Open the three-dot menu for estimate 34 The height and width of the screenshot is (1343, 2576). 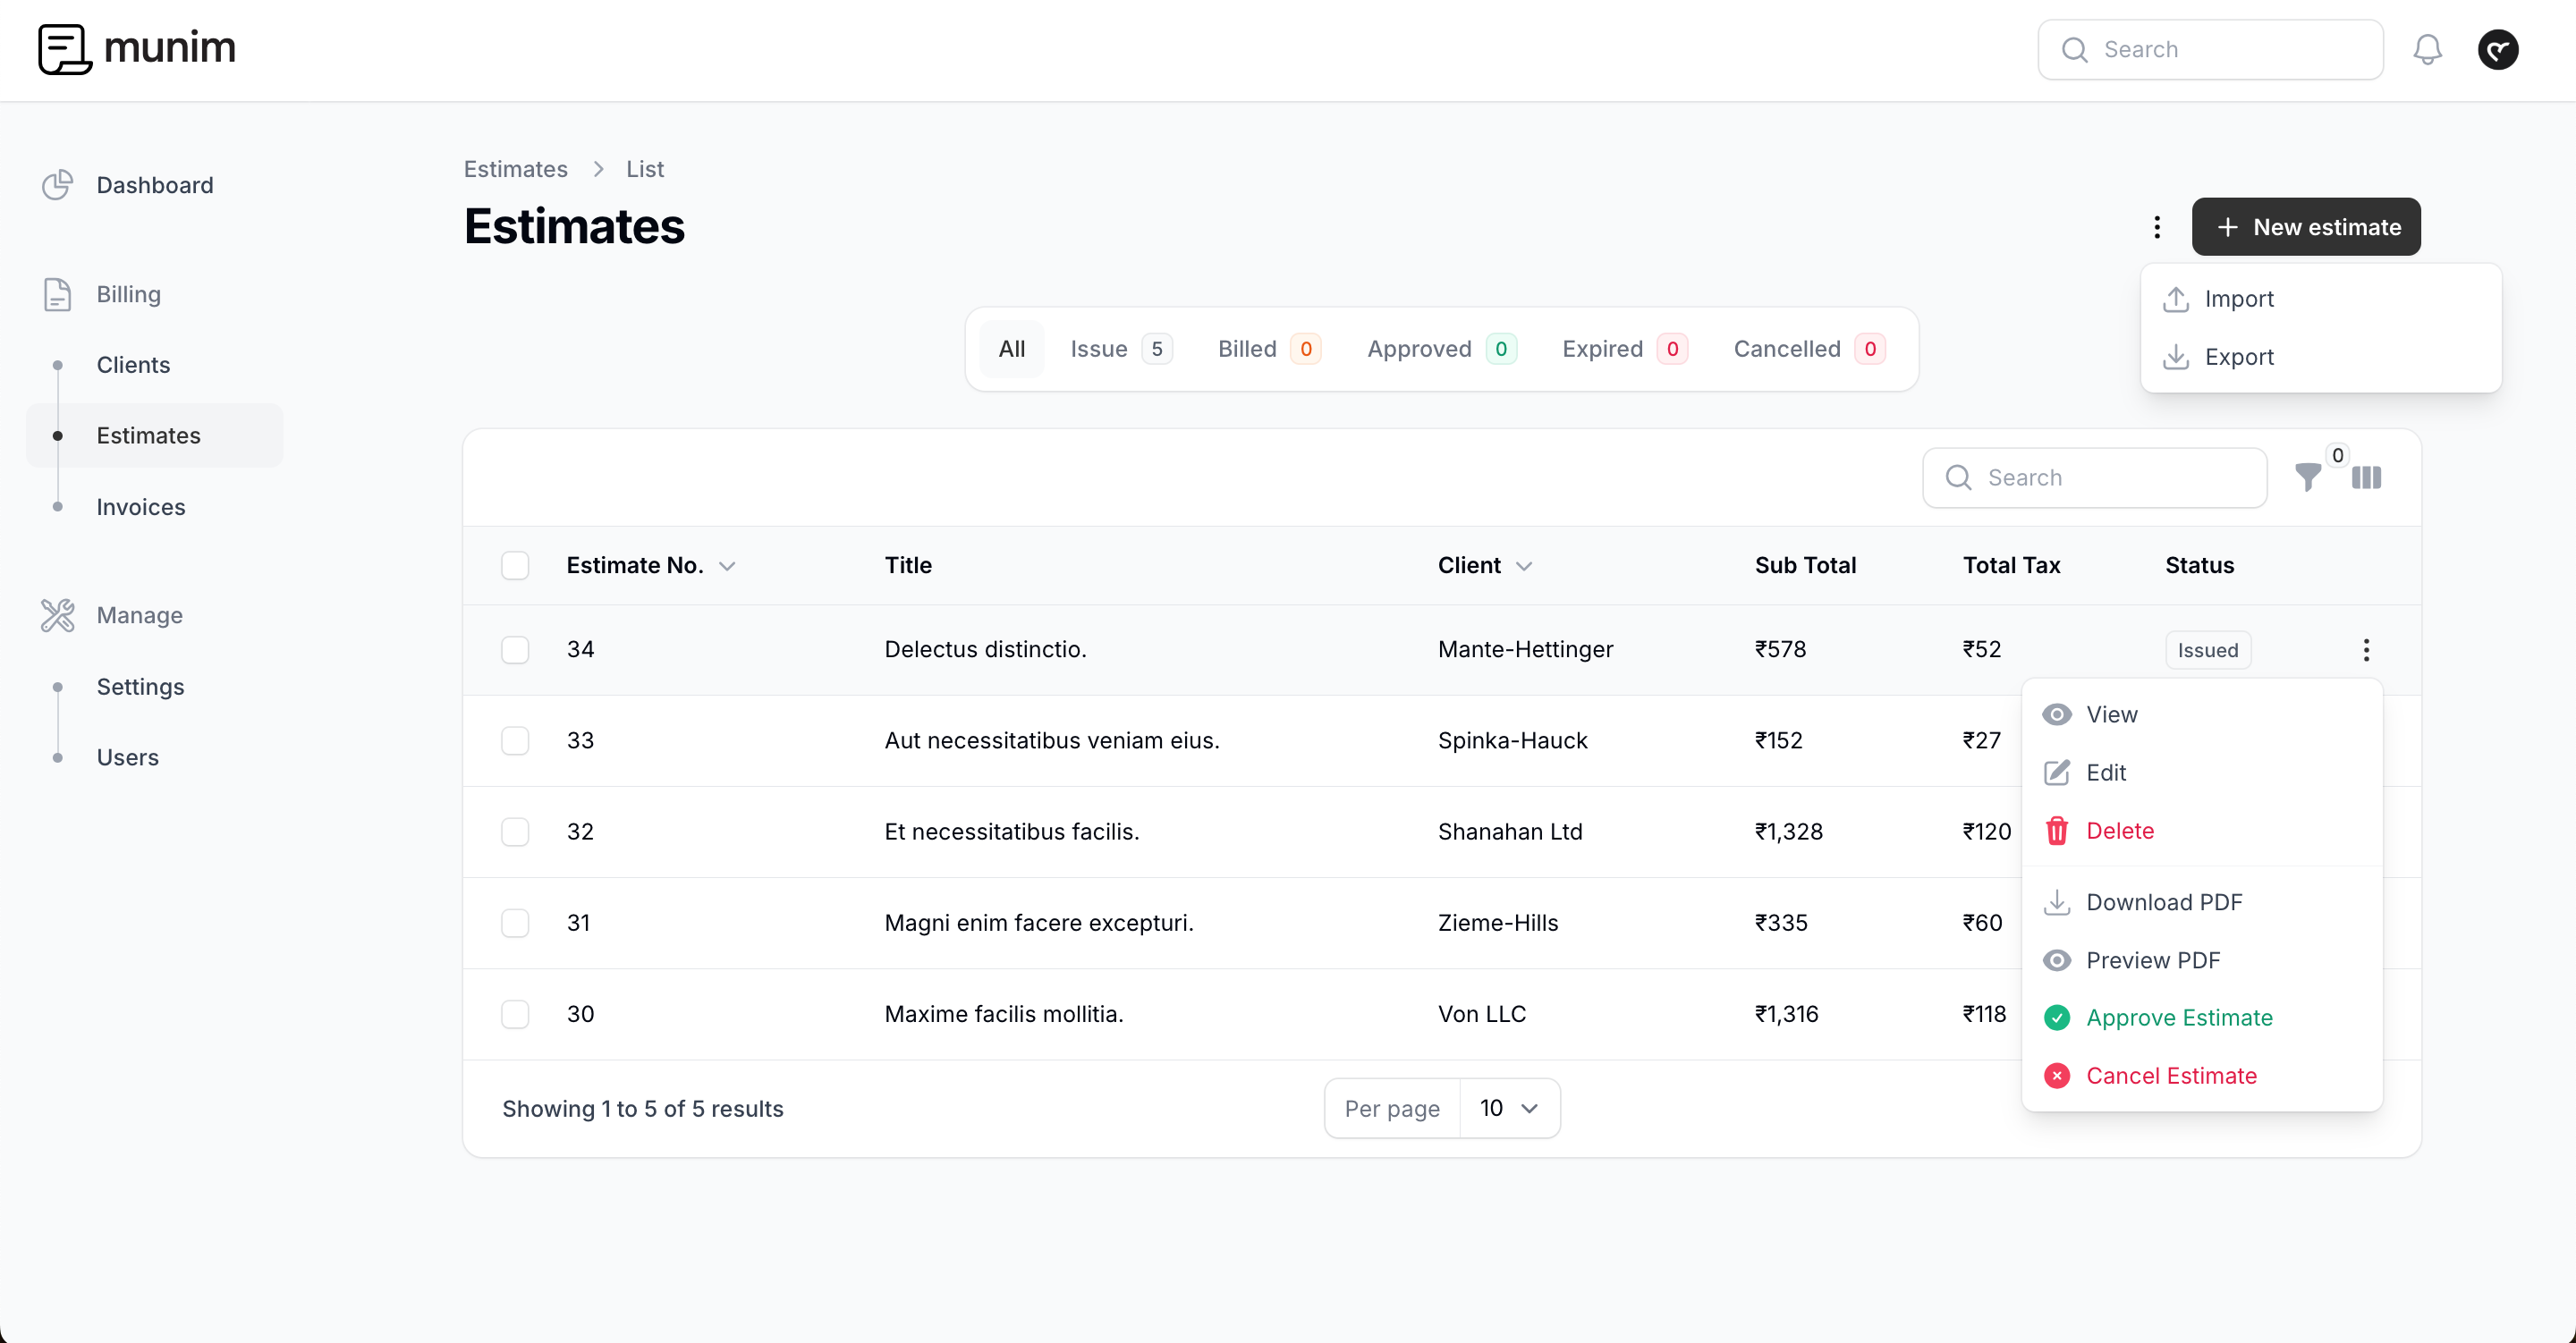[2366, 649]
